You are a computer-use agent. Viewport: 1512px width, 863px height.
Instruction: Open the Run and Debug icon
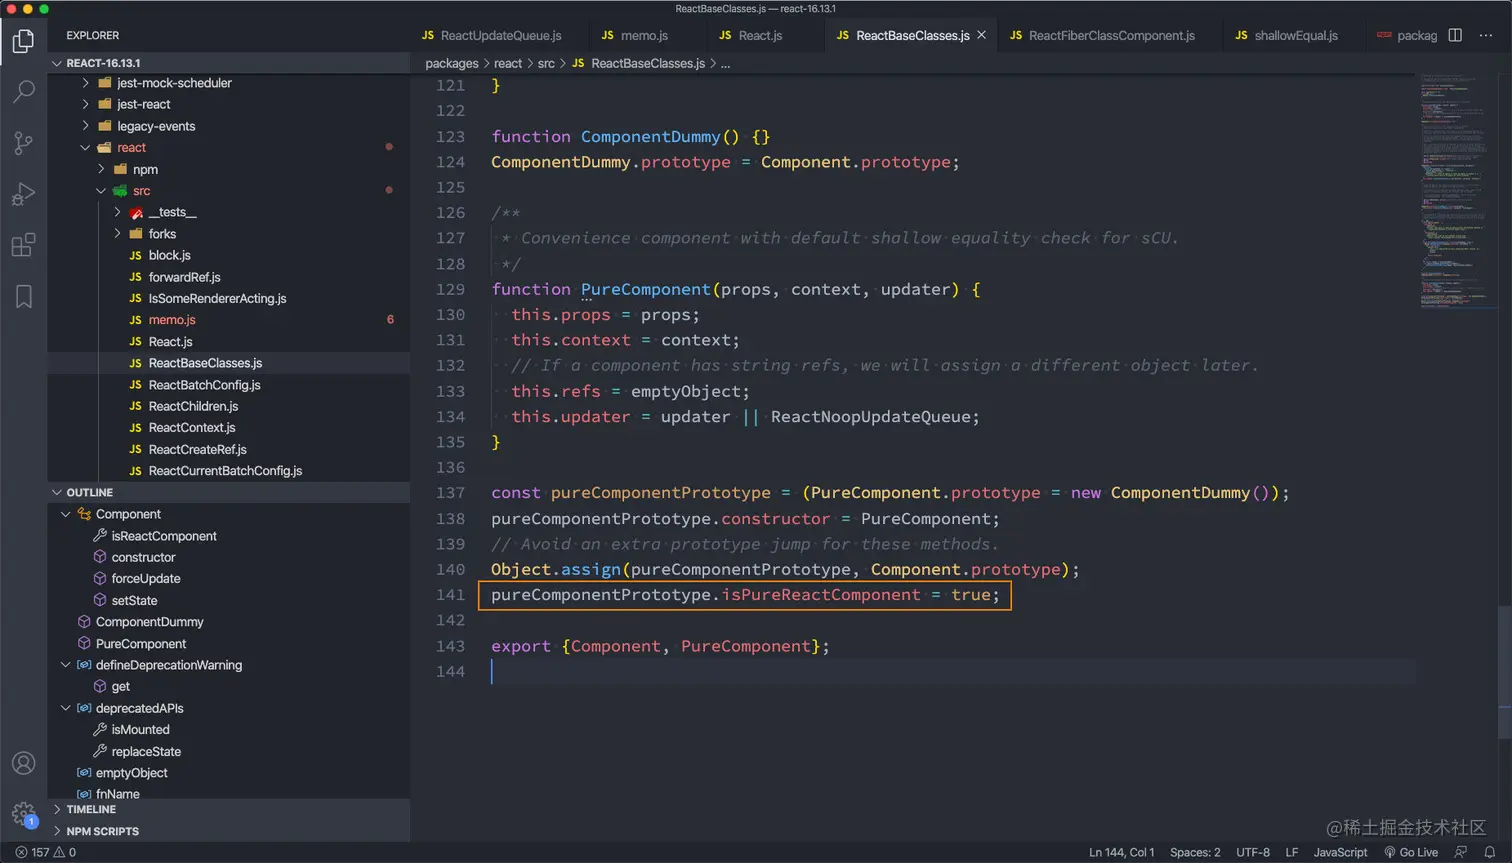tap(23, 194)
